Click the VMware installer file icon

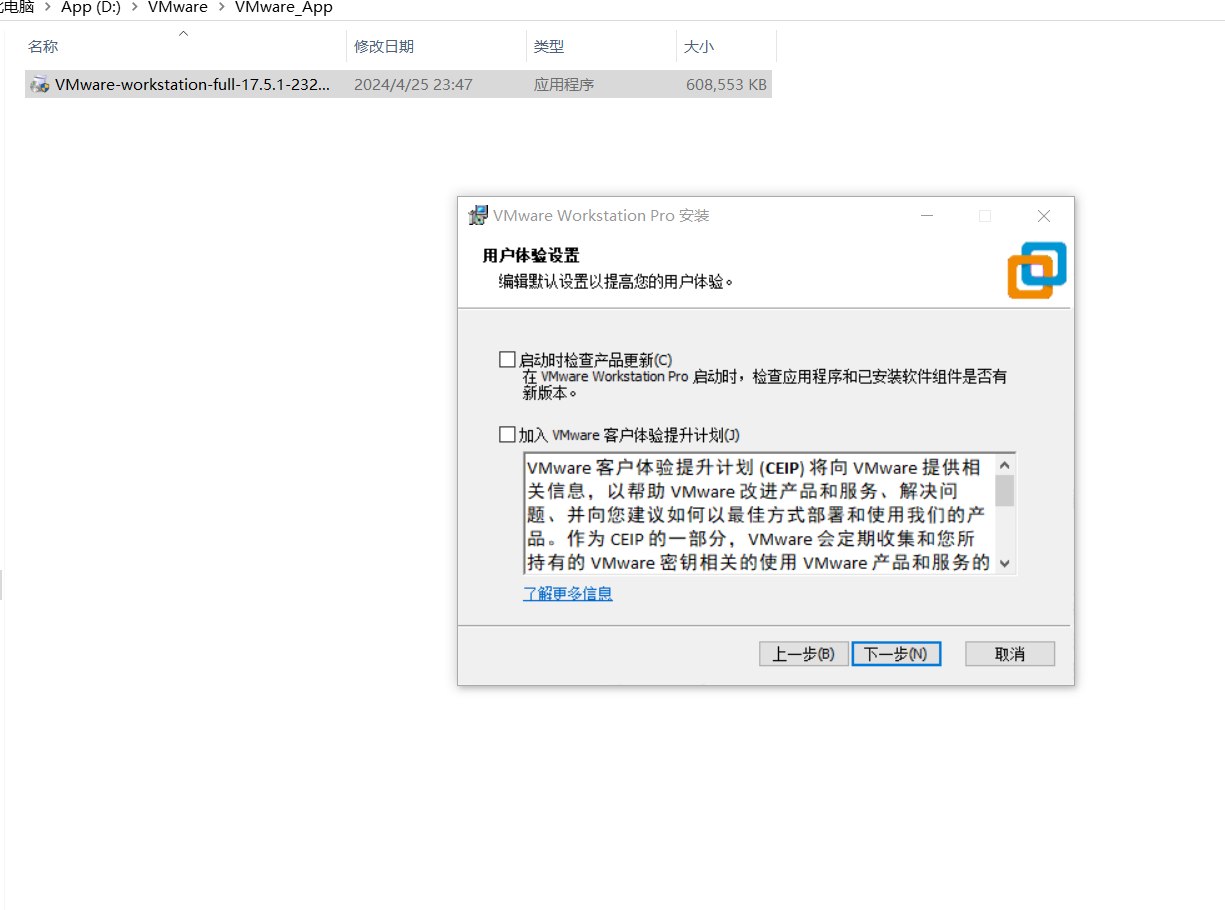pos(40,85)
